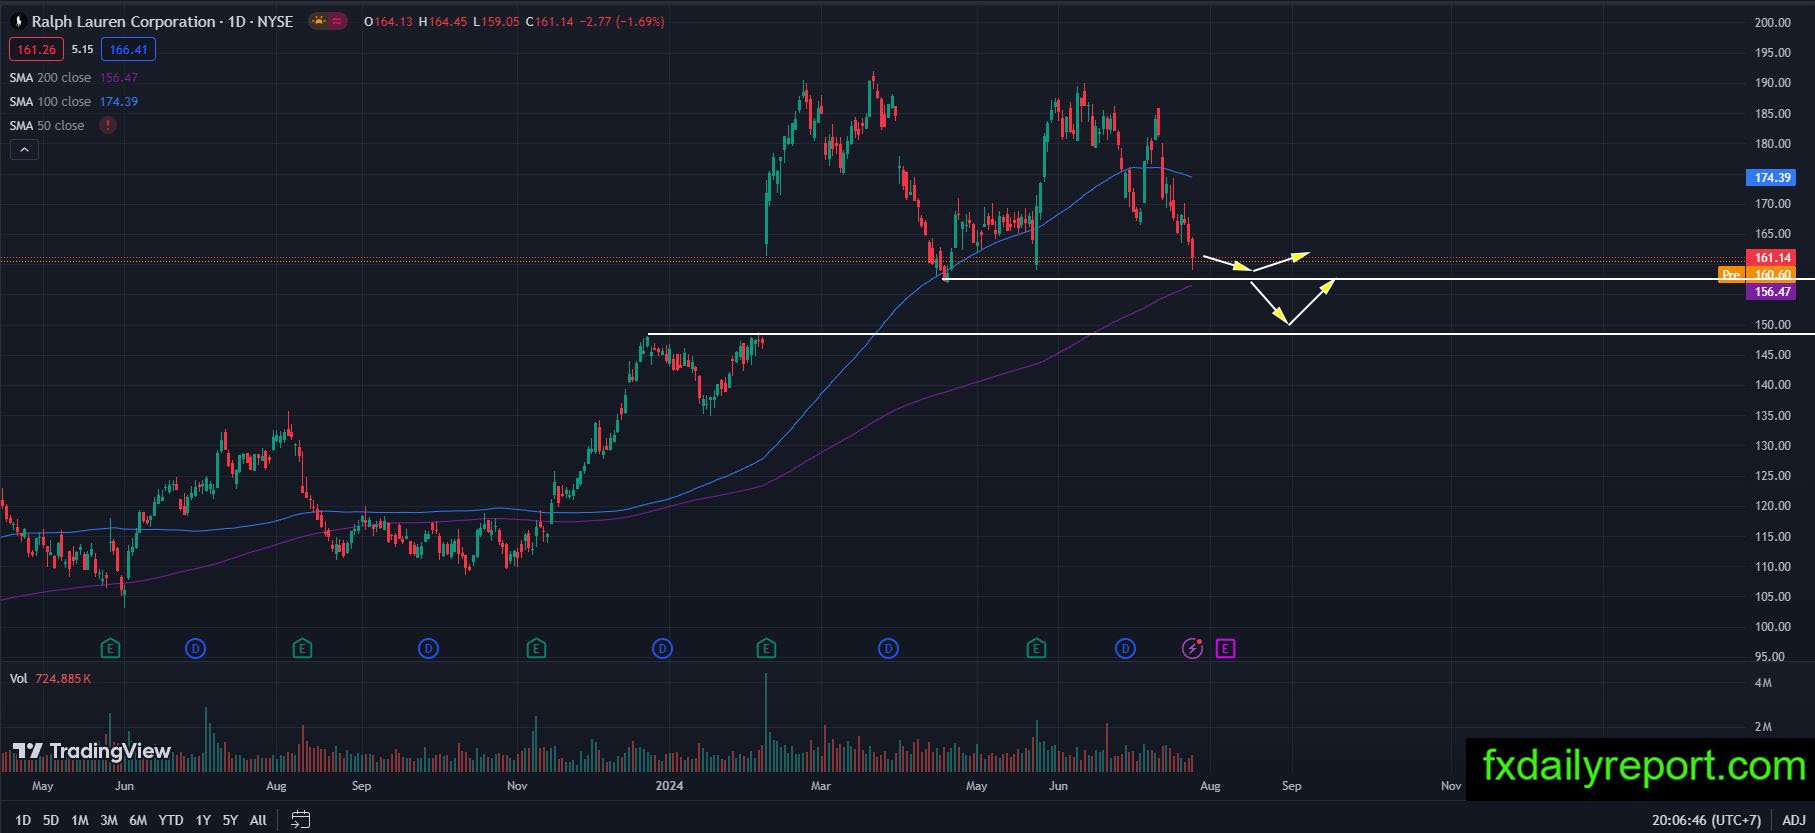
Task: Show the All date range
Action: 258,820
